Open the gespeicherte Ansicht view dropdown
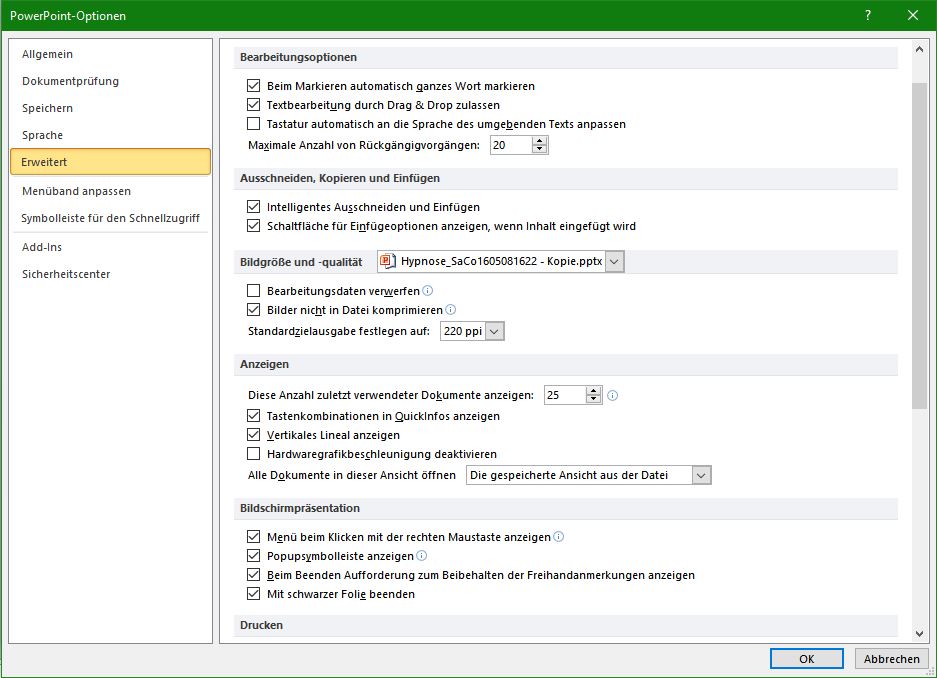 [x=701, y=476]
